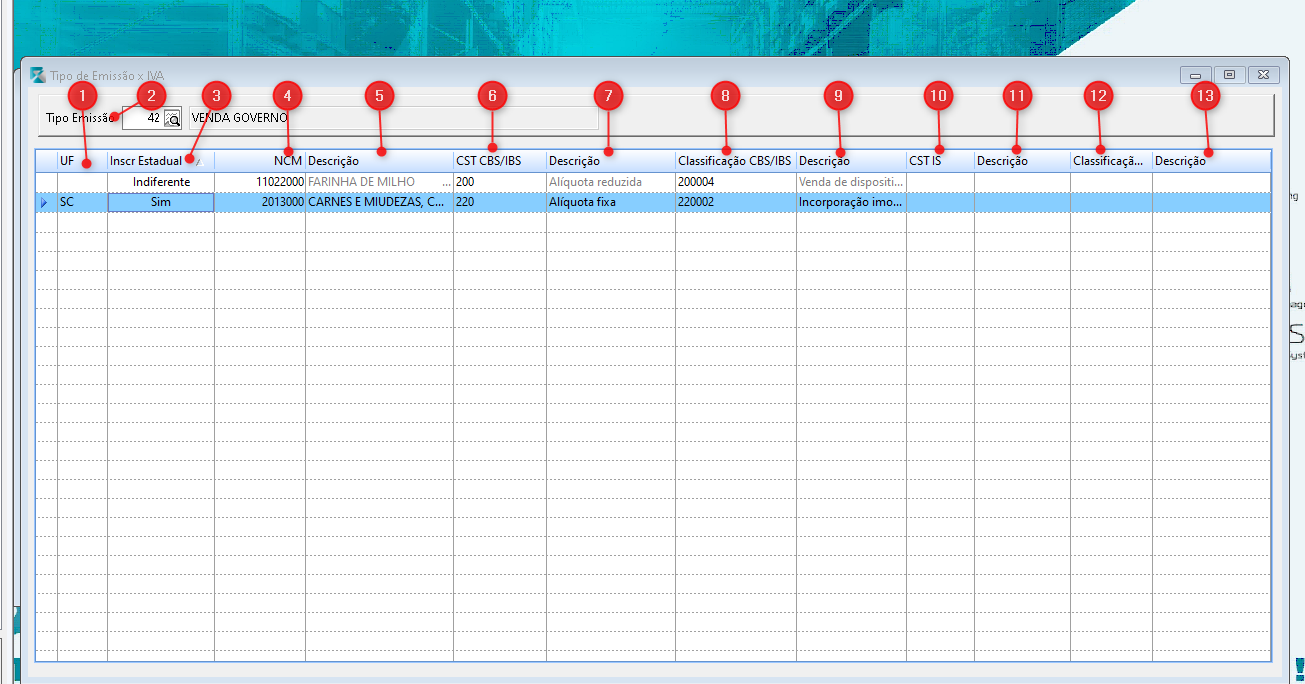Click NCM value 11022000
The height and width of the screenshot is (684, 1305).
(x=260, y=182)
